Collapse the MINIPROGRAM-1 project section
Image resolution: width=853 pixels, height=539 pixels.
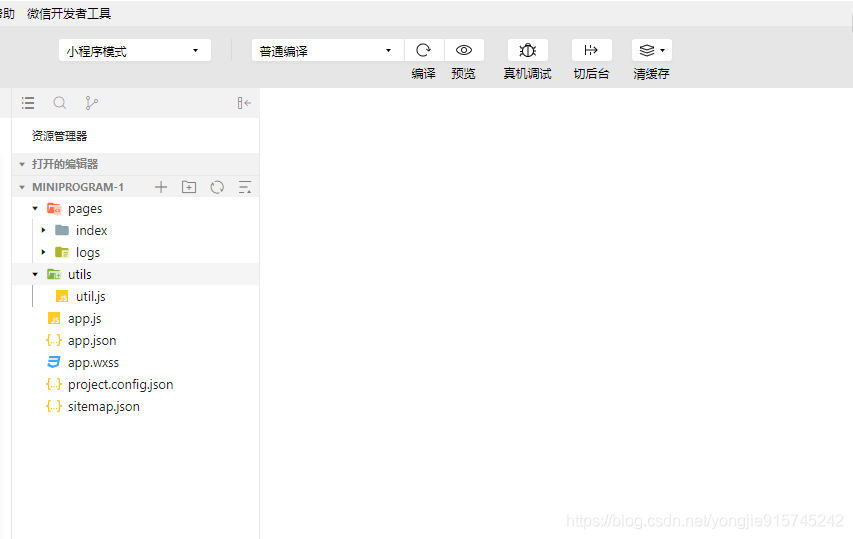pyautogui.click(x=22, y=187)
